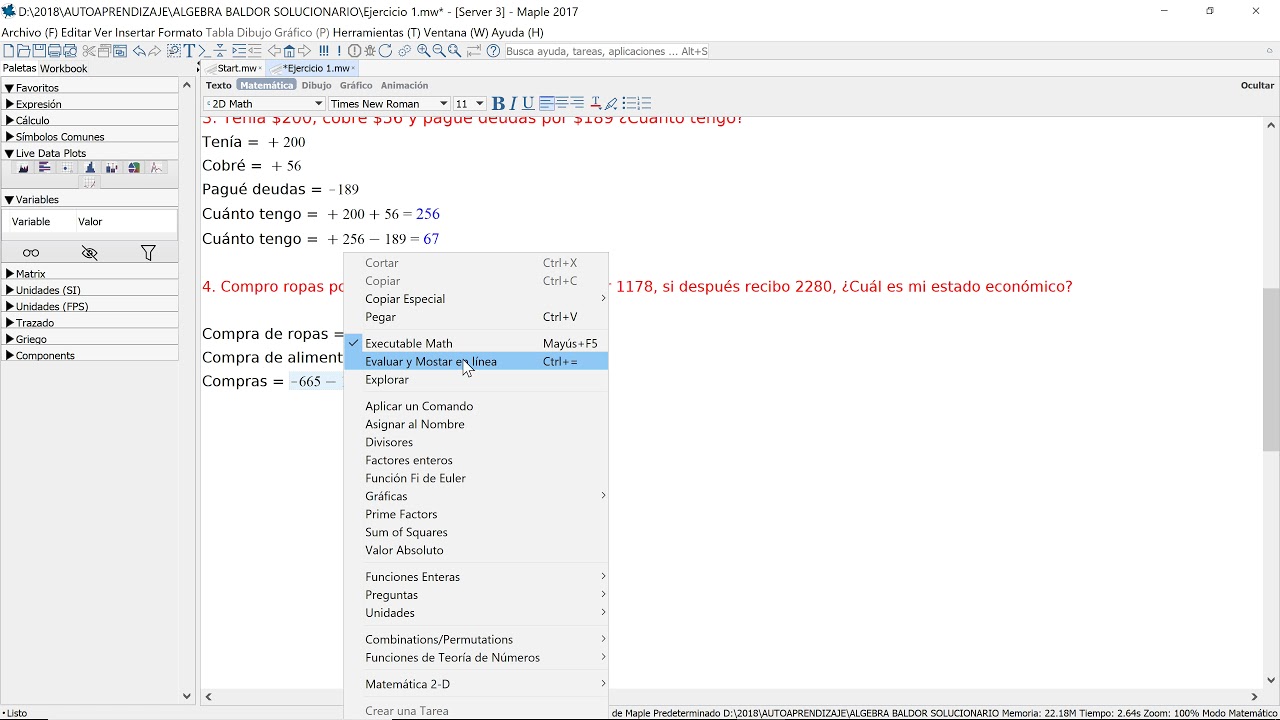Screen dimensions: 1280x720
Task: Select pie chart icon in Live Data Plots
Action: 134,168
